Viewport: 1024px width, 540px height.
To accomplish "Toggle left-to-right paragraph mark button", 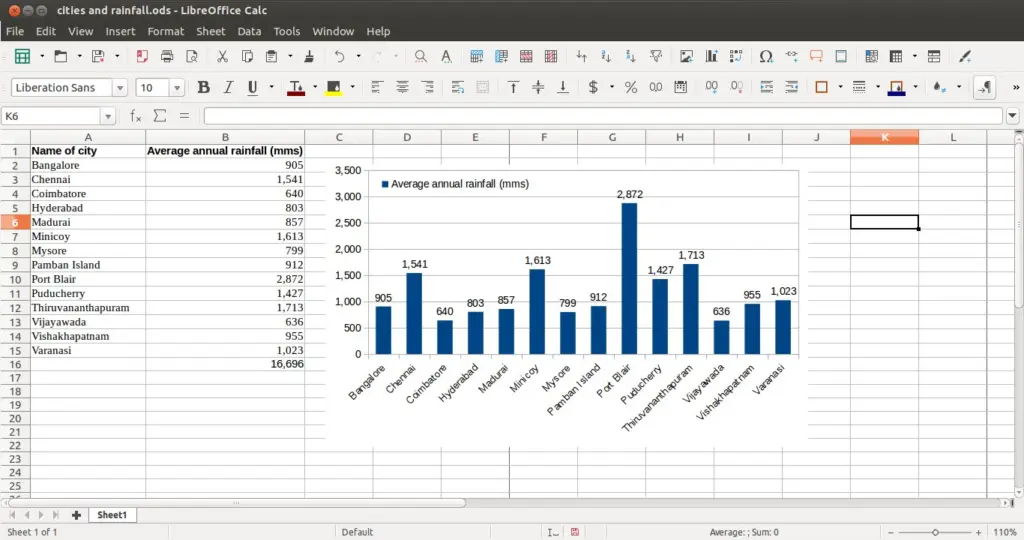I will 984,87.
